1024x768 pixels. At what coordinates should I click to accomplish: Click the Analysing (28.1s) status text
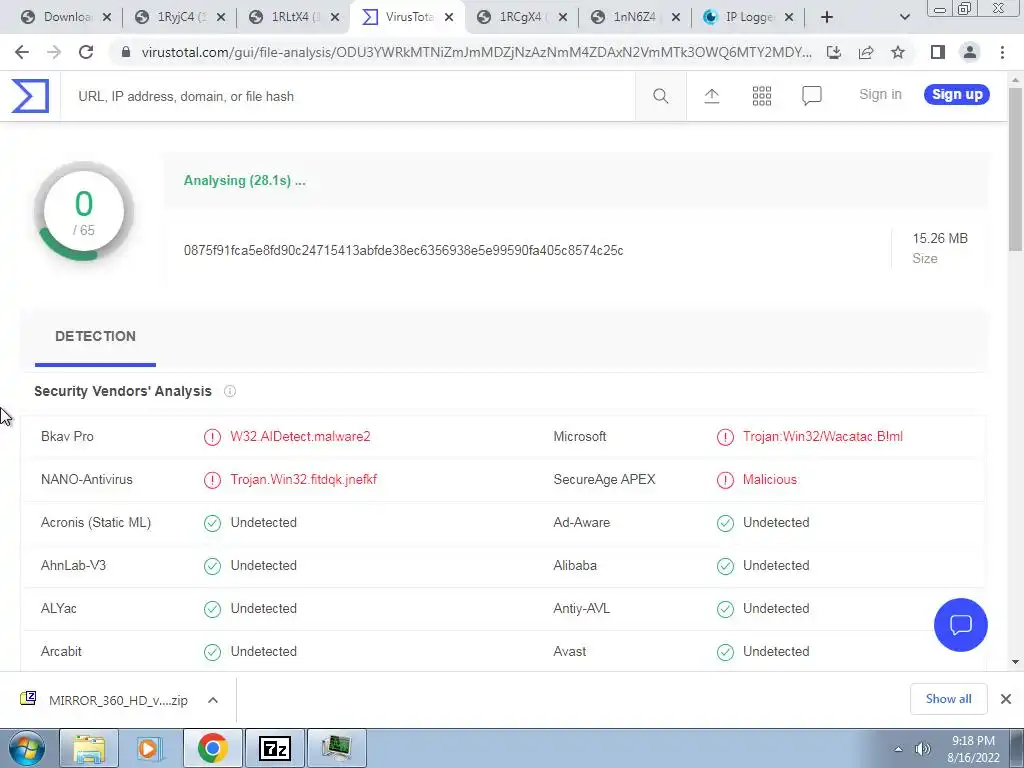point(244,181)
